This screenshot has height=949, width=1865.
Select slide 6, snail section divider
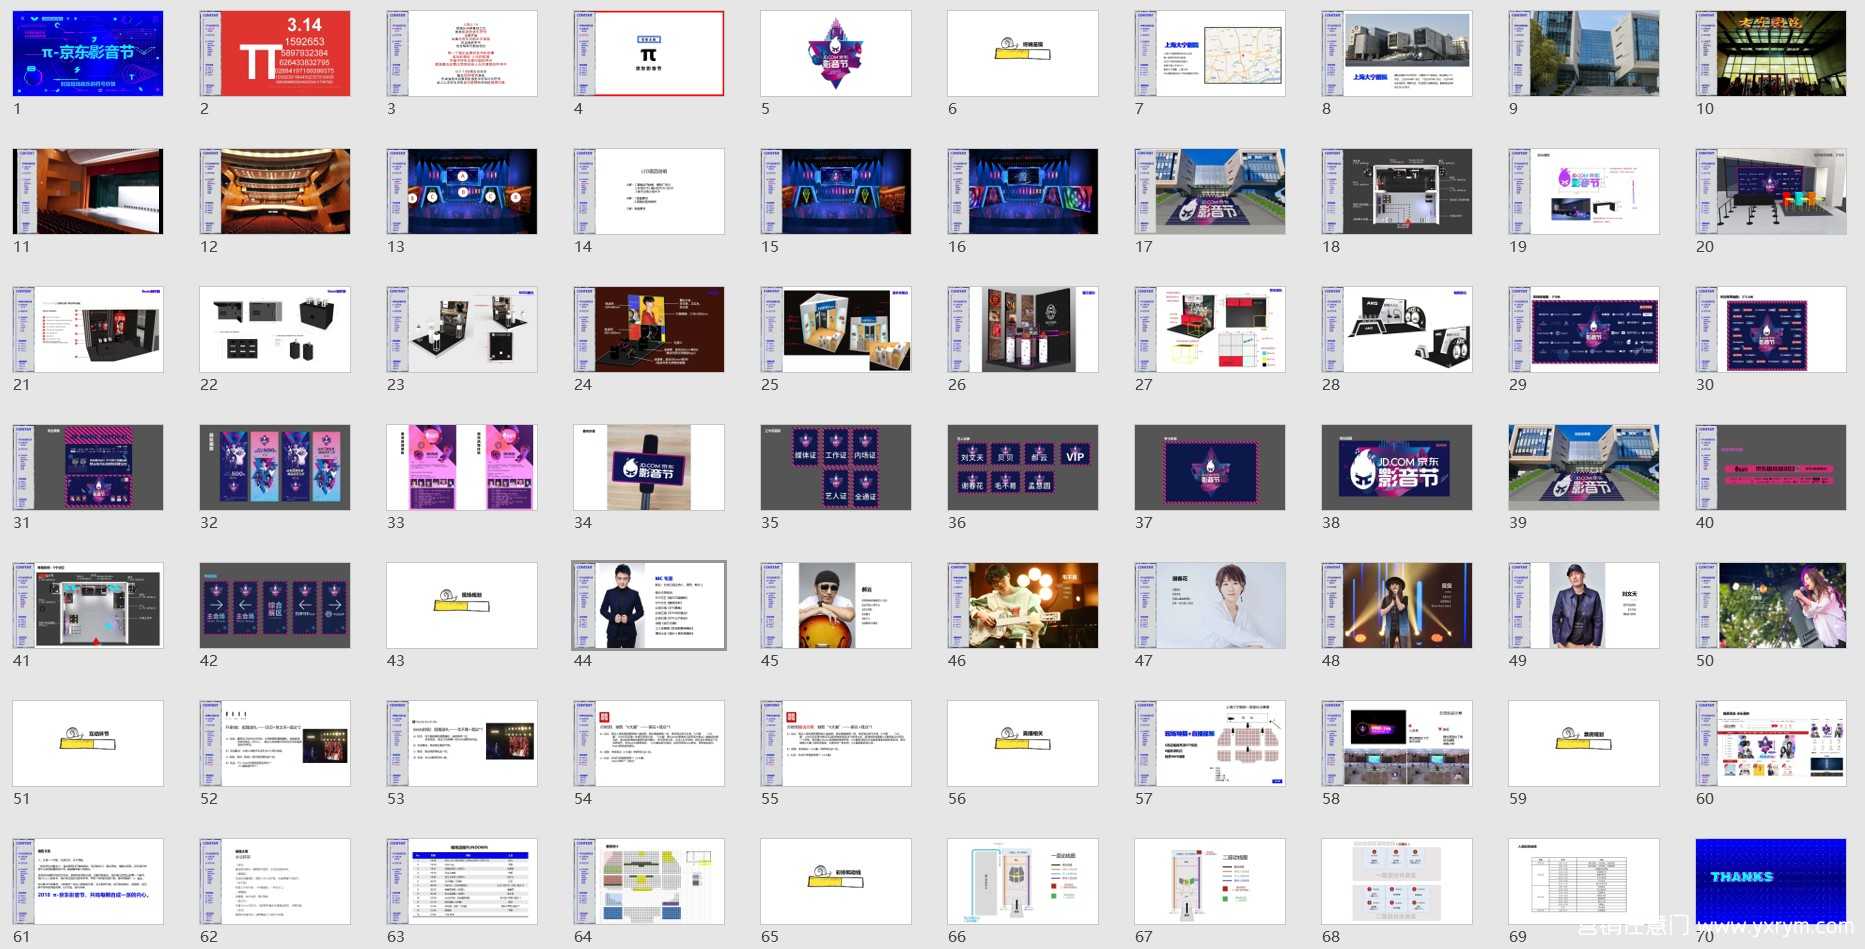pos(1023,54)
